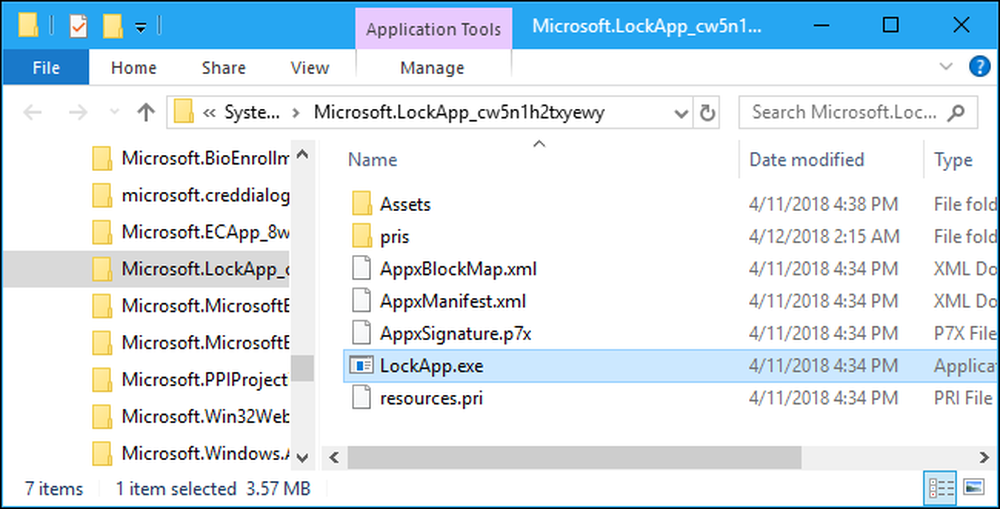Click the AppxBlockMap.xml file icon
Screen dimensions: 1000x509
coord(361,269)
